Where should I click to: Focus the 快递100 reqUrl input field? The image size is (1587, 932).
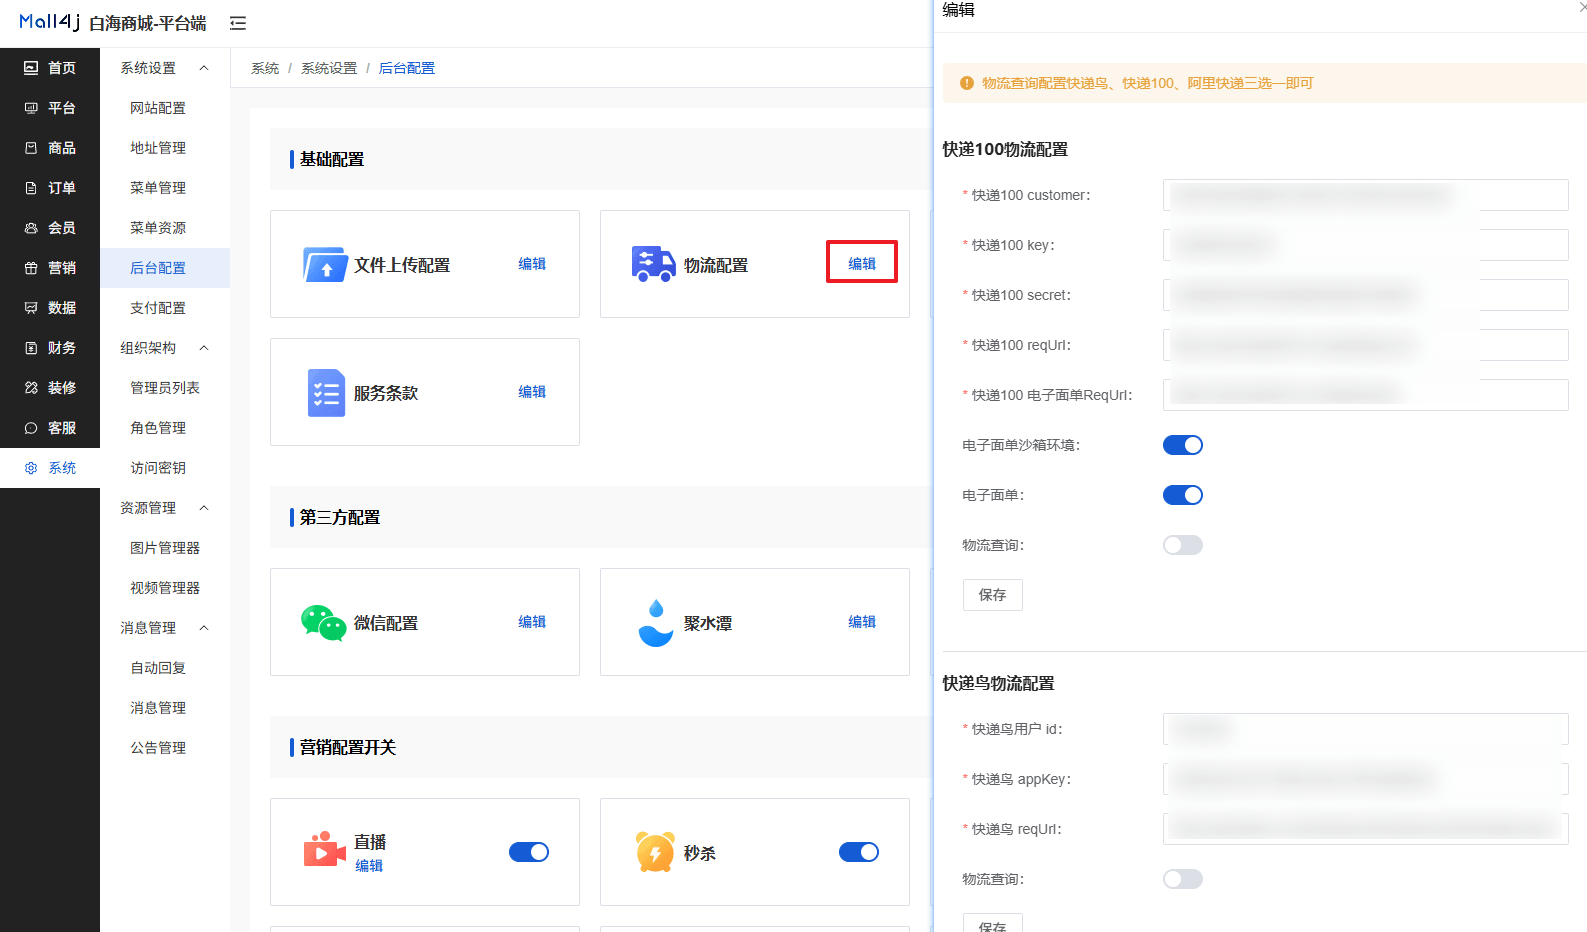(x=1366, y=345)
